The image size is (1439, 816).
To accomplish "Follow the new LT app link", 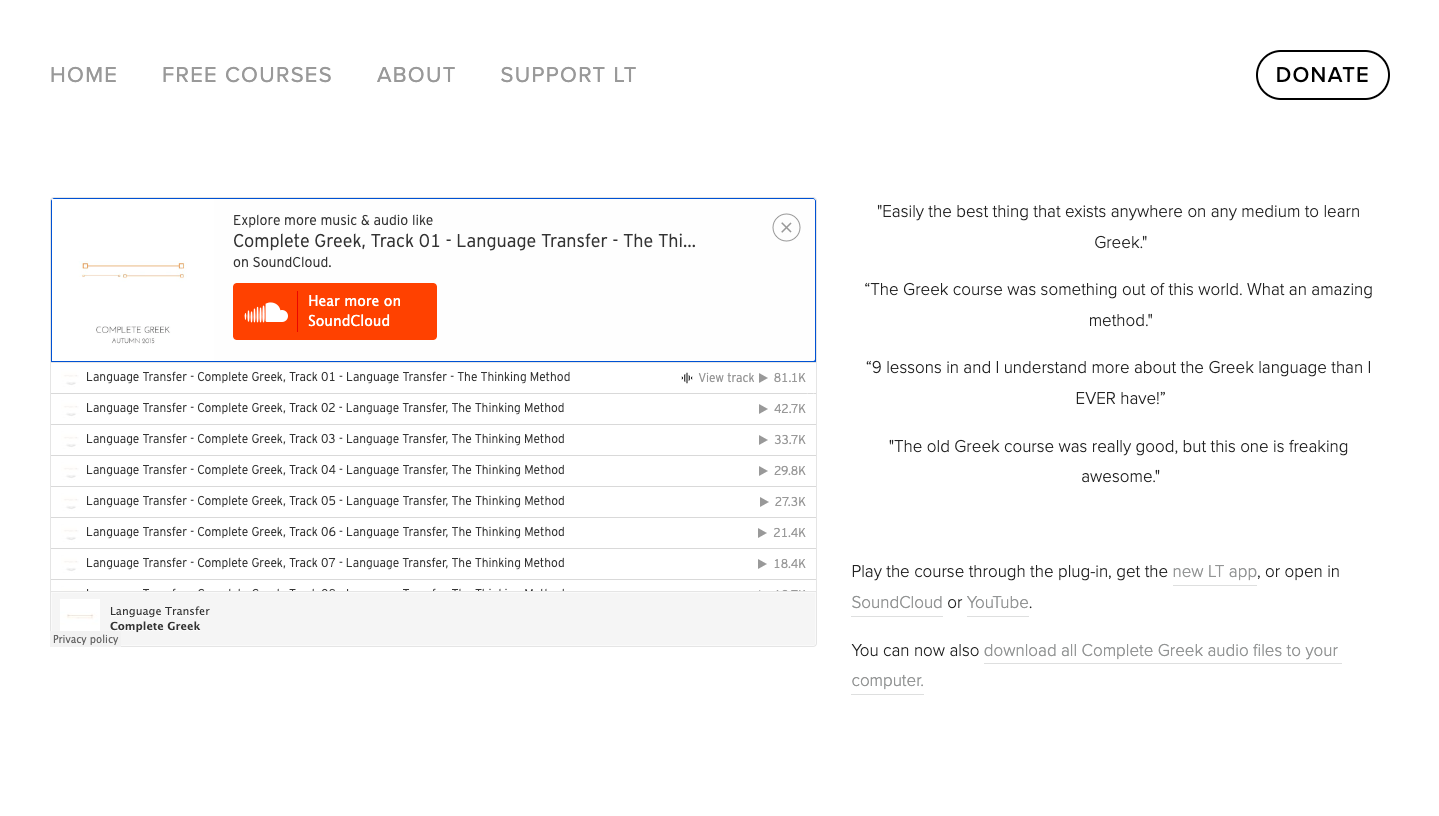I will pyautogui.click(x=1214, y=572).
